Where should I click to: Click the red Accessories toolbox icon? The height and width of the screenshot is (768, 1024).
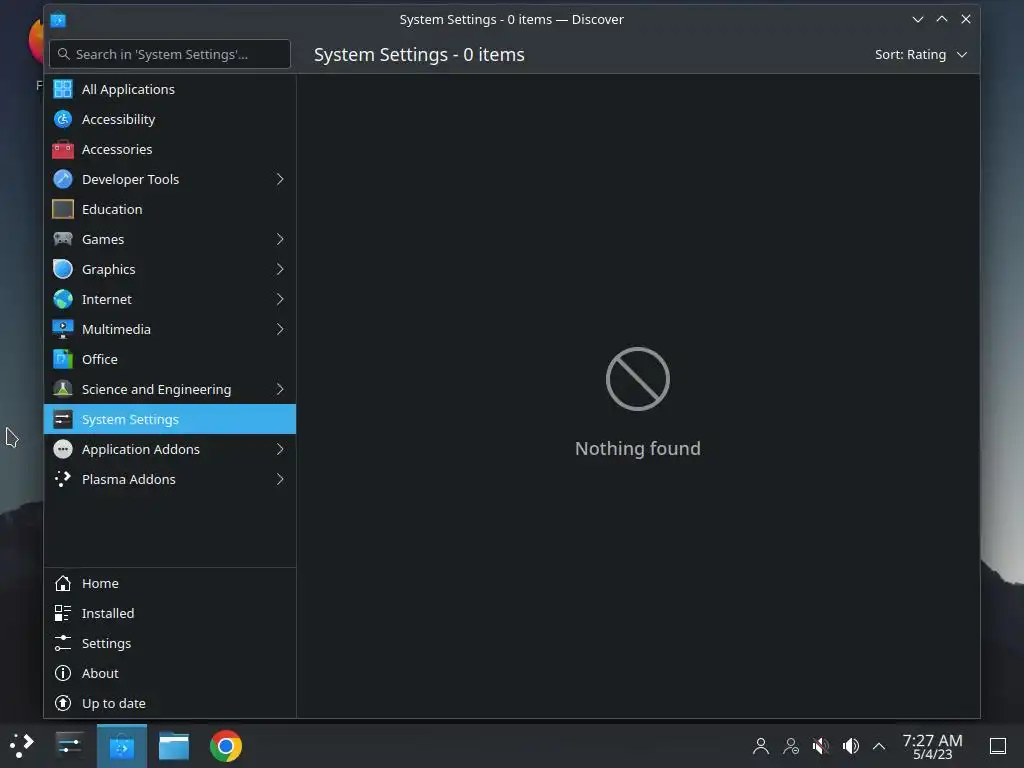pyautogui.click(x=63, y=149)
